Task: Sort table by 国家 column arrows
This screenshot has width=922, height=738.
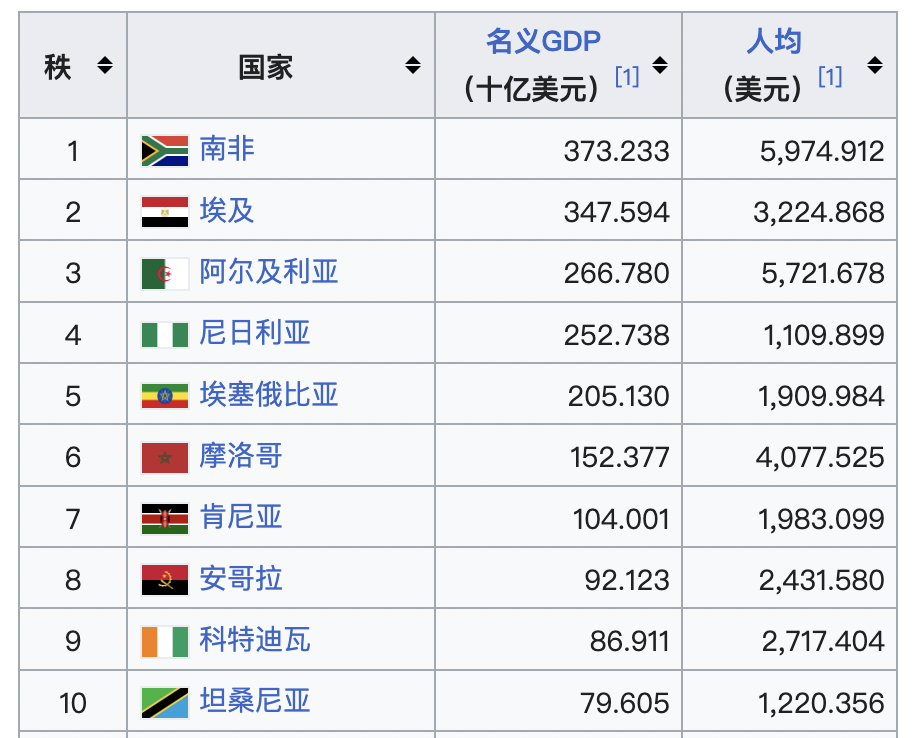Action: click(x=413, y=67)
